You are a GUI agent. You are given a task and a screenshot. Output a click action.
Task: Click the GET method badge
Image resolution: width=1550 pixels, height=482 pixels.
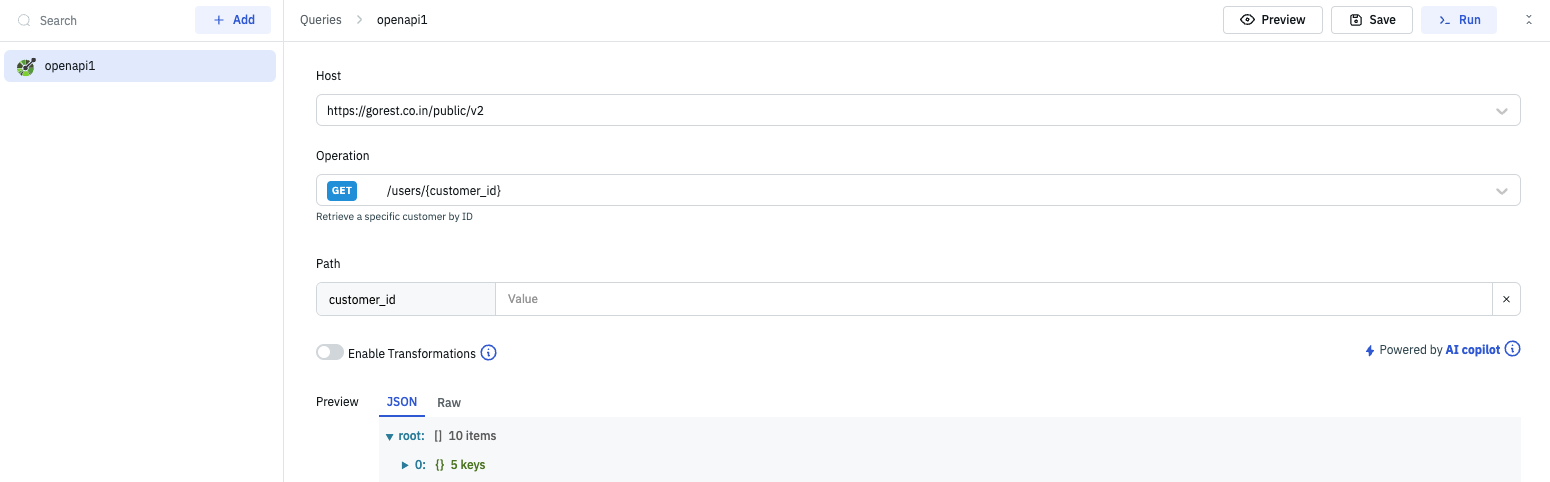coord(342,190)
